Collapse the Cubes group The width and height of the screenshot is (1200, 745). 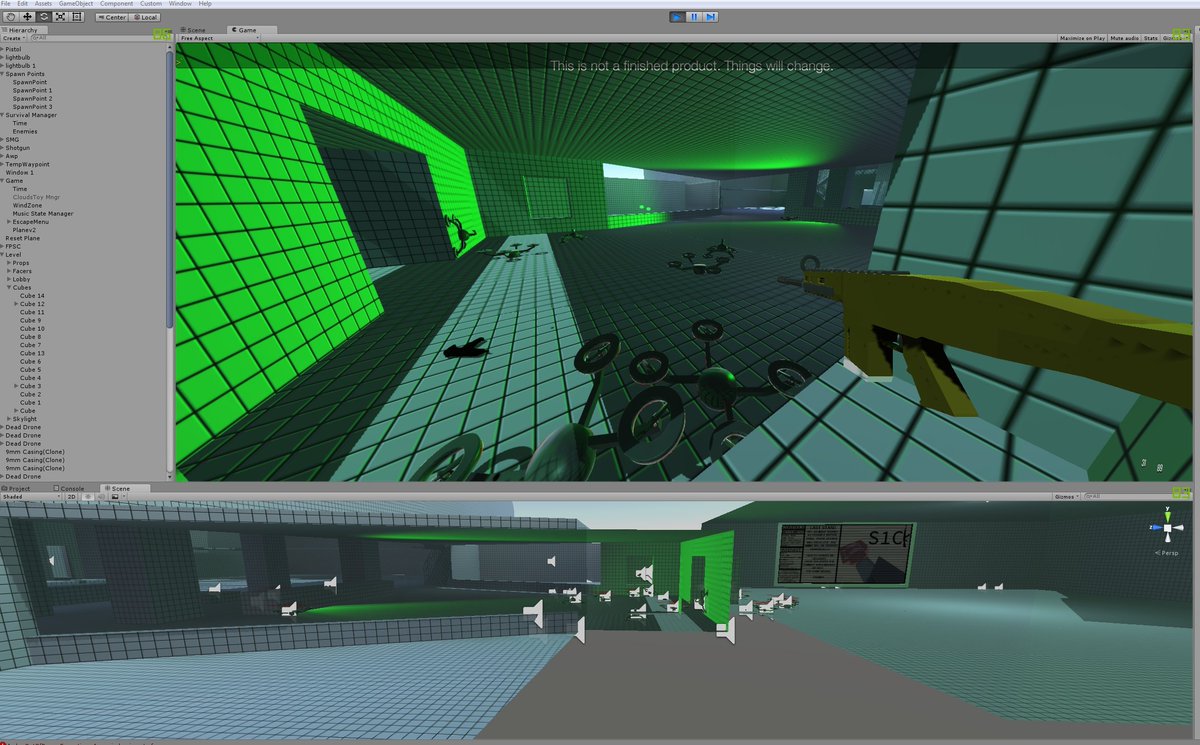tap(9, 288)
